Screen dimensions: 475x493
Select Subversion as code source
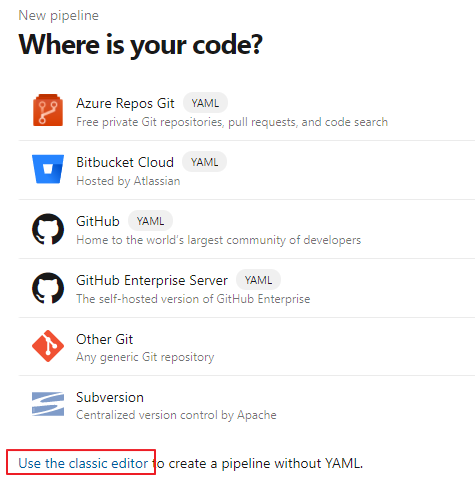coord(247,405)
